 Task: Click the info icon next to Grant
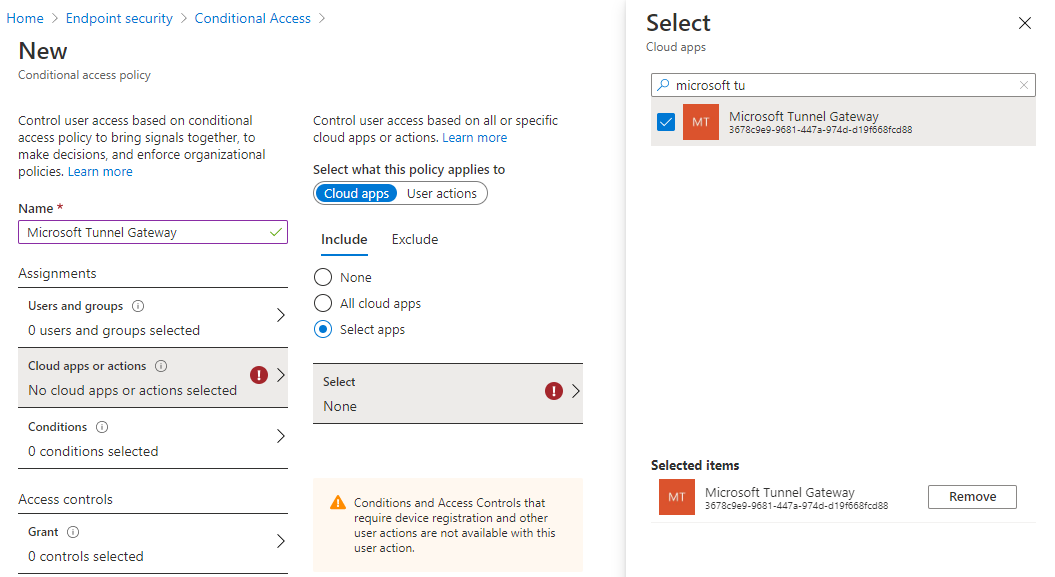73,532
